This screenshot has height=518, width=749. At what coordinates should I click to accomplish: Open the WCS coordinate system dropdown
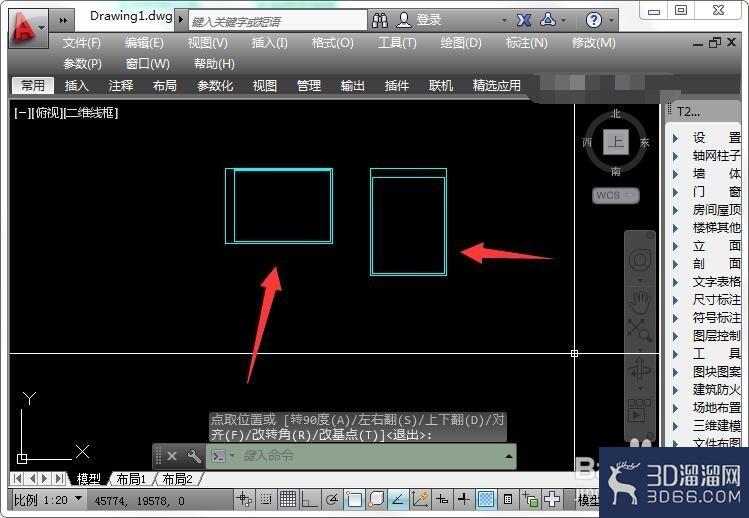pos(615,195)
